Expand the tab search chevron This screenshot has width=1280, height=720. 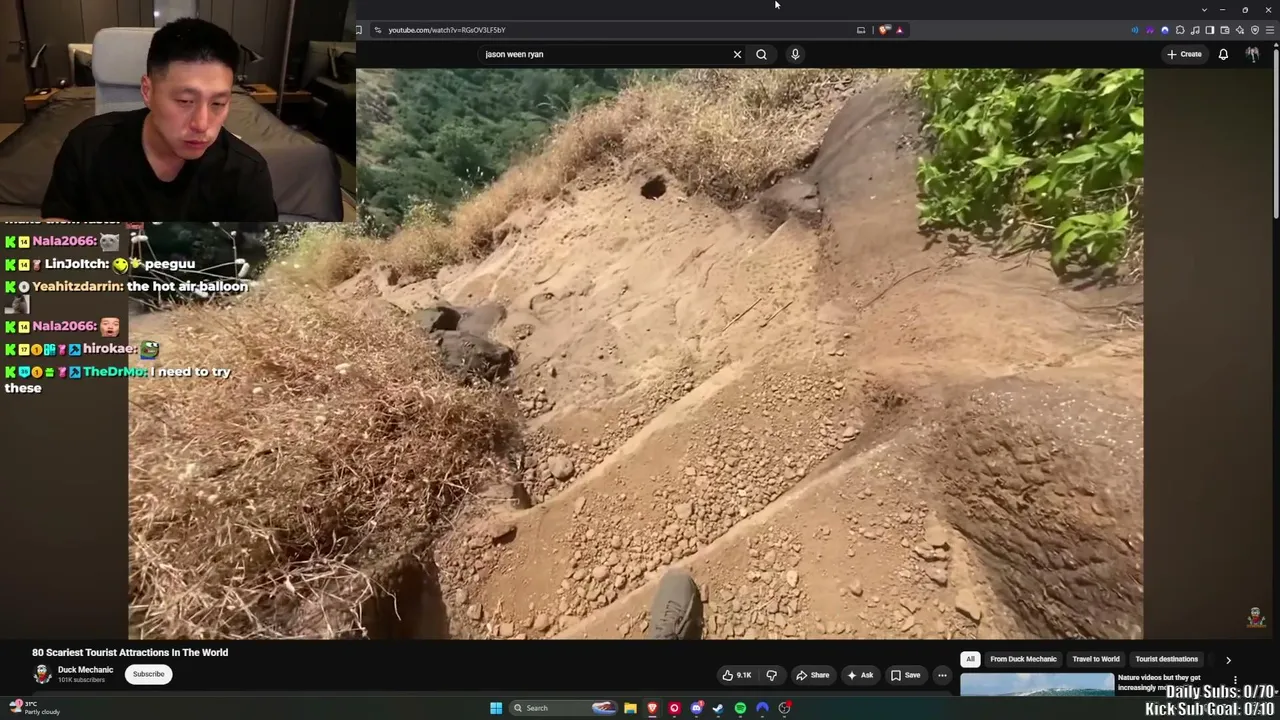[x=1204, y=9]
